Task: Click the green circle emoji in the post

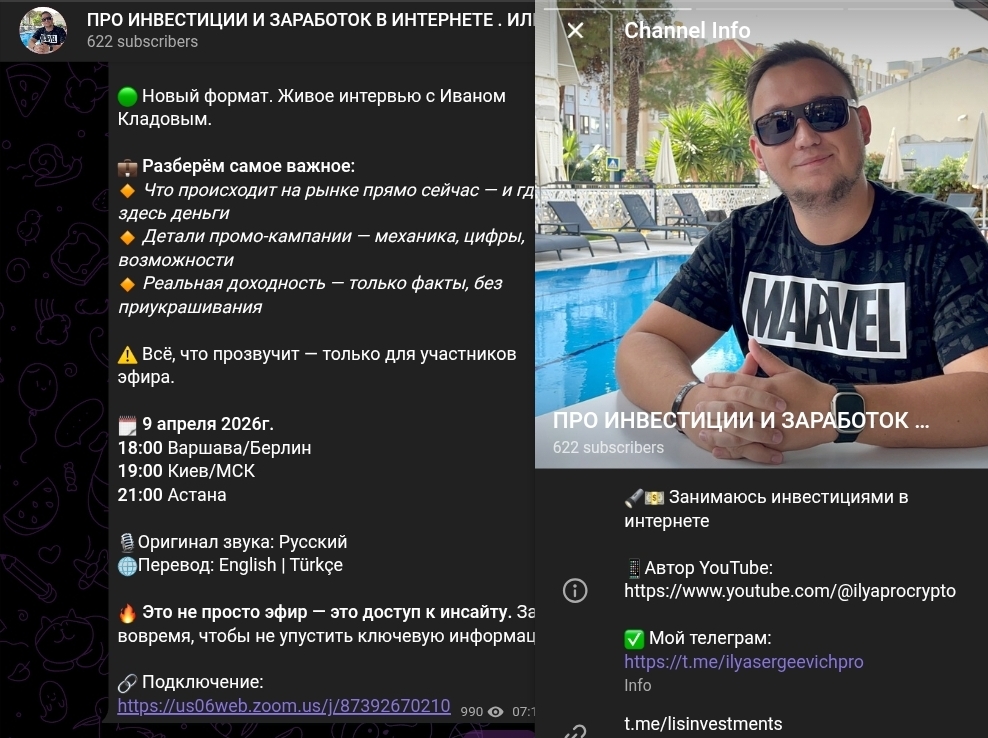Action: [x=127, y=96]
